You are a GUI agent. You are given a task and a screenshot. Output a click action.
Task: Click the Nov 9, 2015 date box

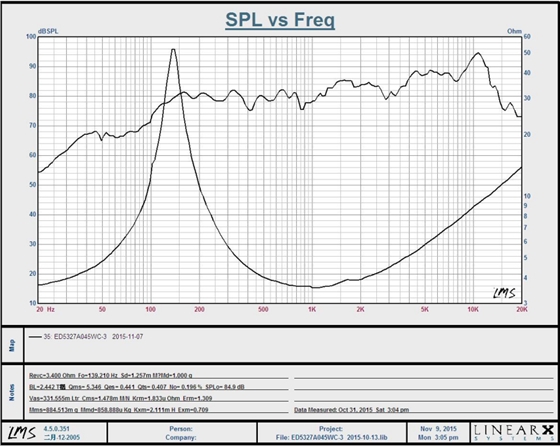[438, 433]
